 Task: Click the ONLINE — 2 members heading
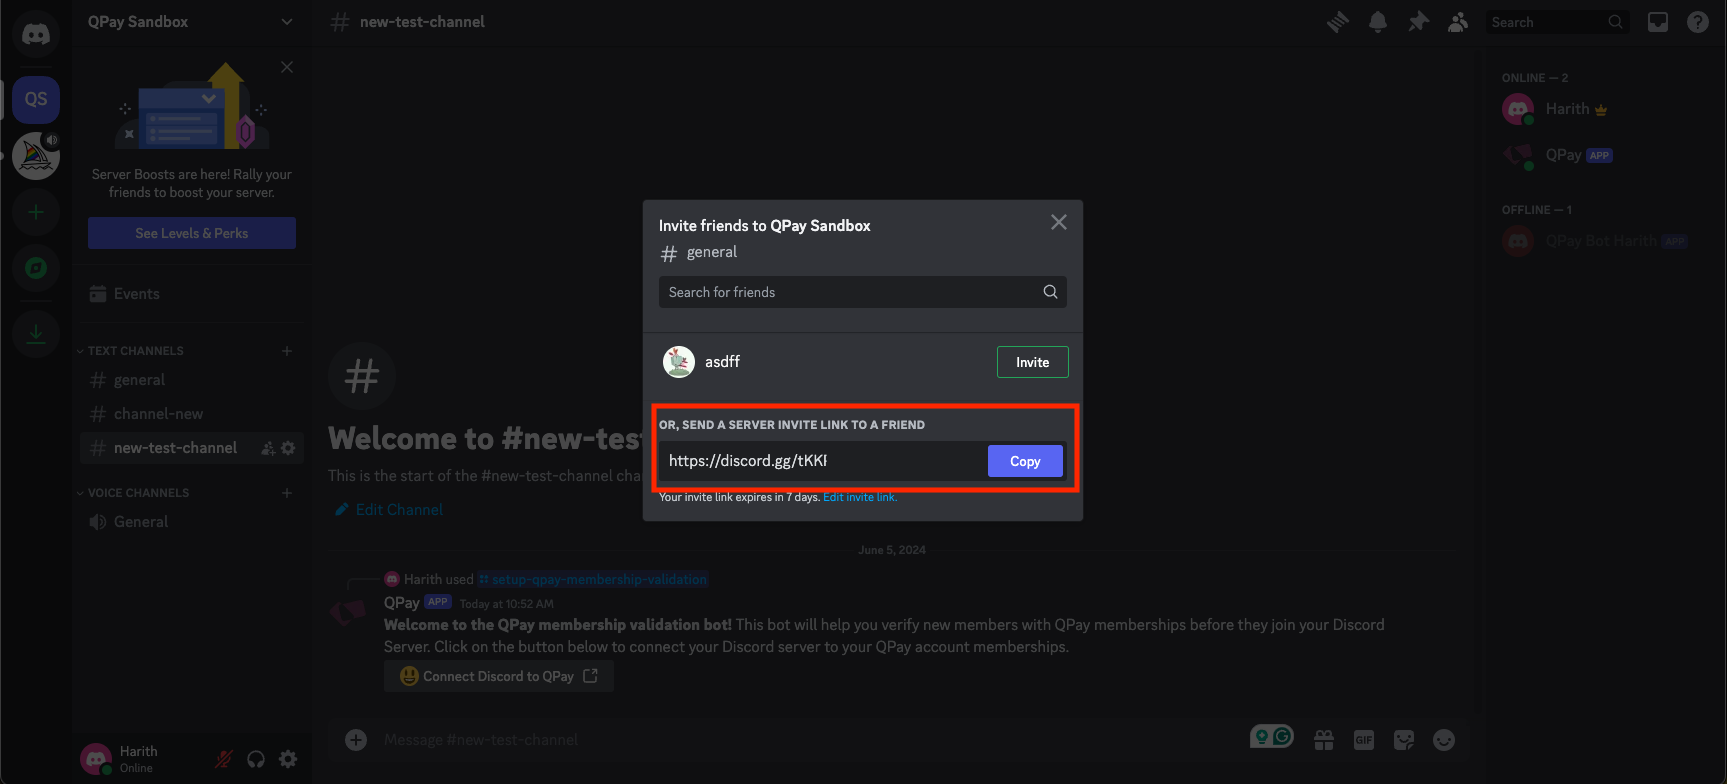pos(1535,78)
